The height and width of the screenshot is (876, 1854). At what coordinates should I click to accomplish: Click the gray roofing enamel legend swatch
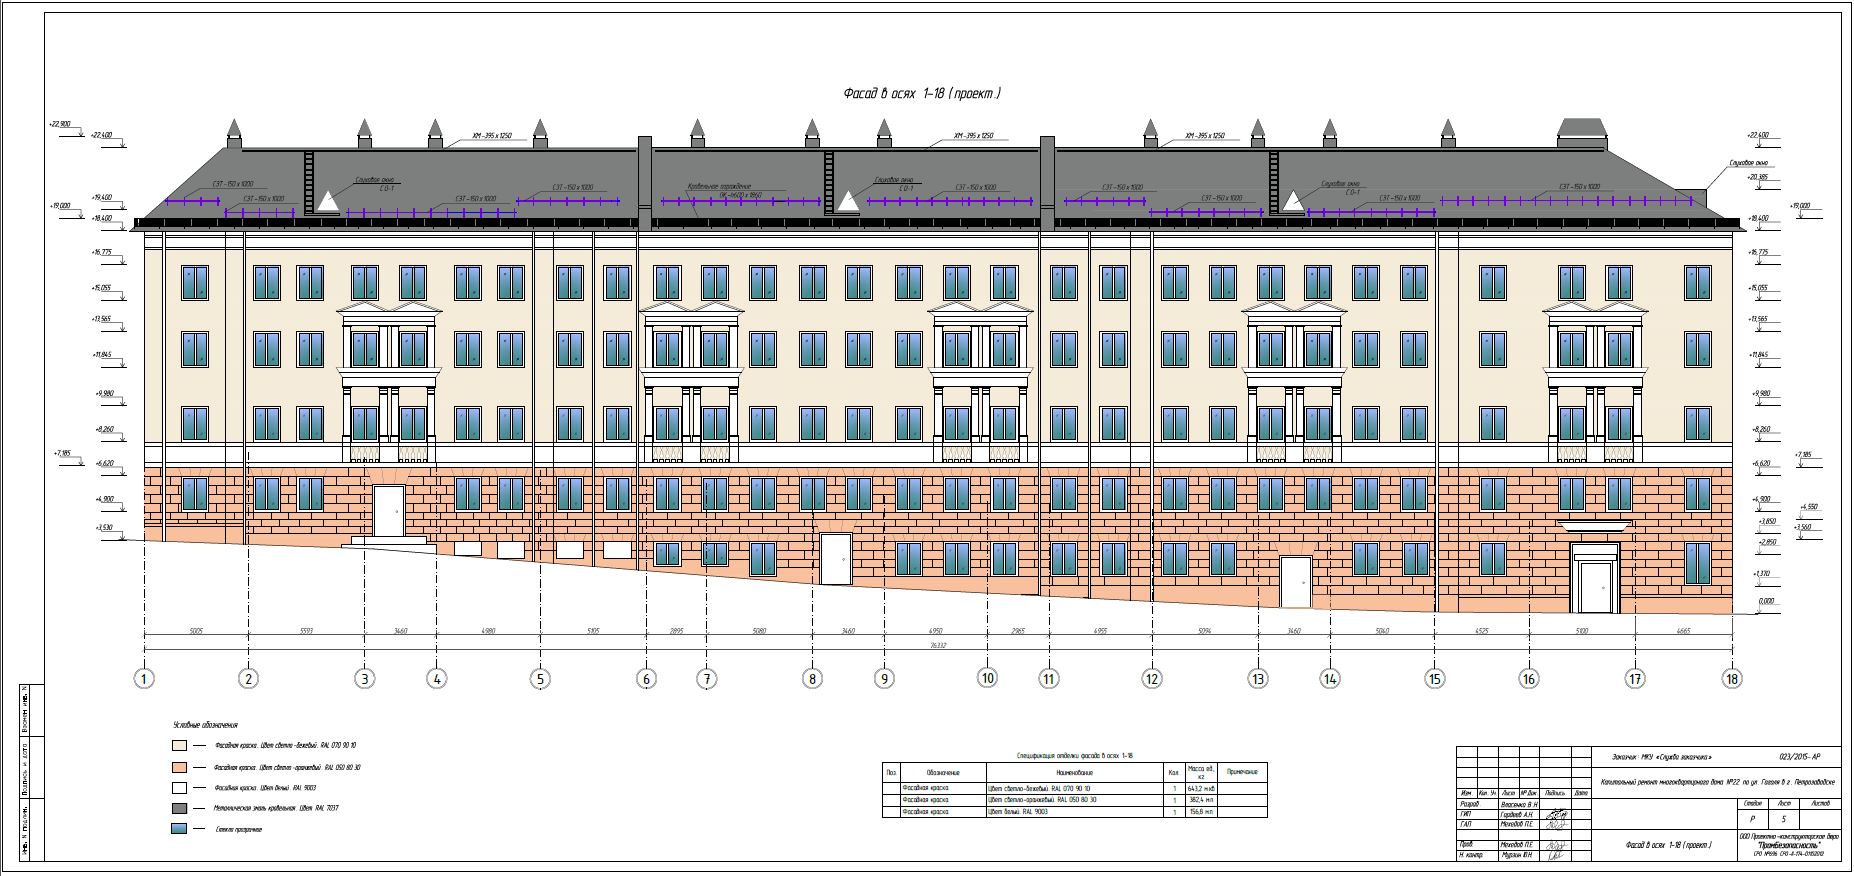tap(180, 808)
